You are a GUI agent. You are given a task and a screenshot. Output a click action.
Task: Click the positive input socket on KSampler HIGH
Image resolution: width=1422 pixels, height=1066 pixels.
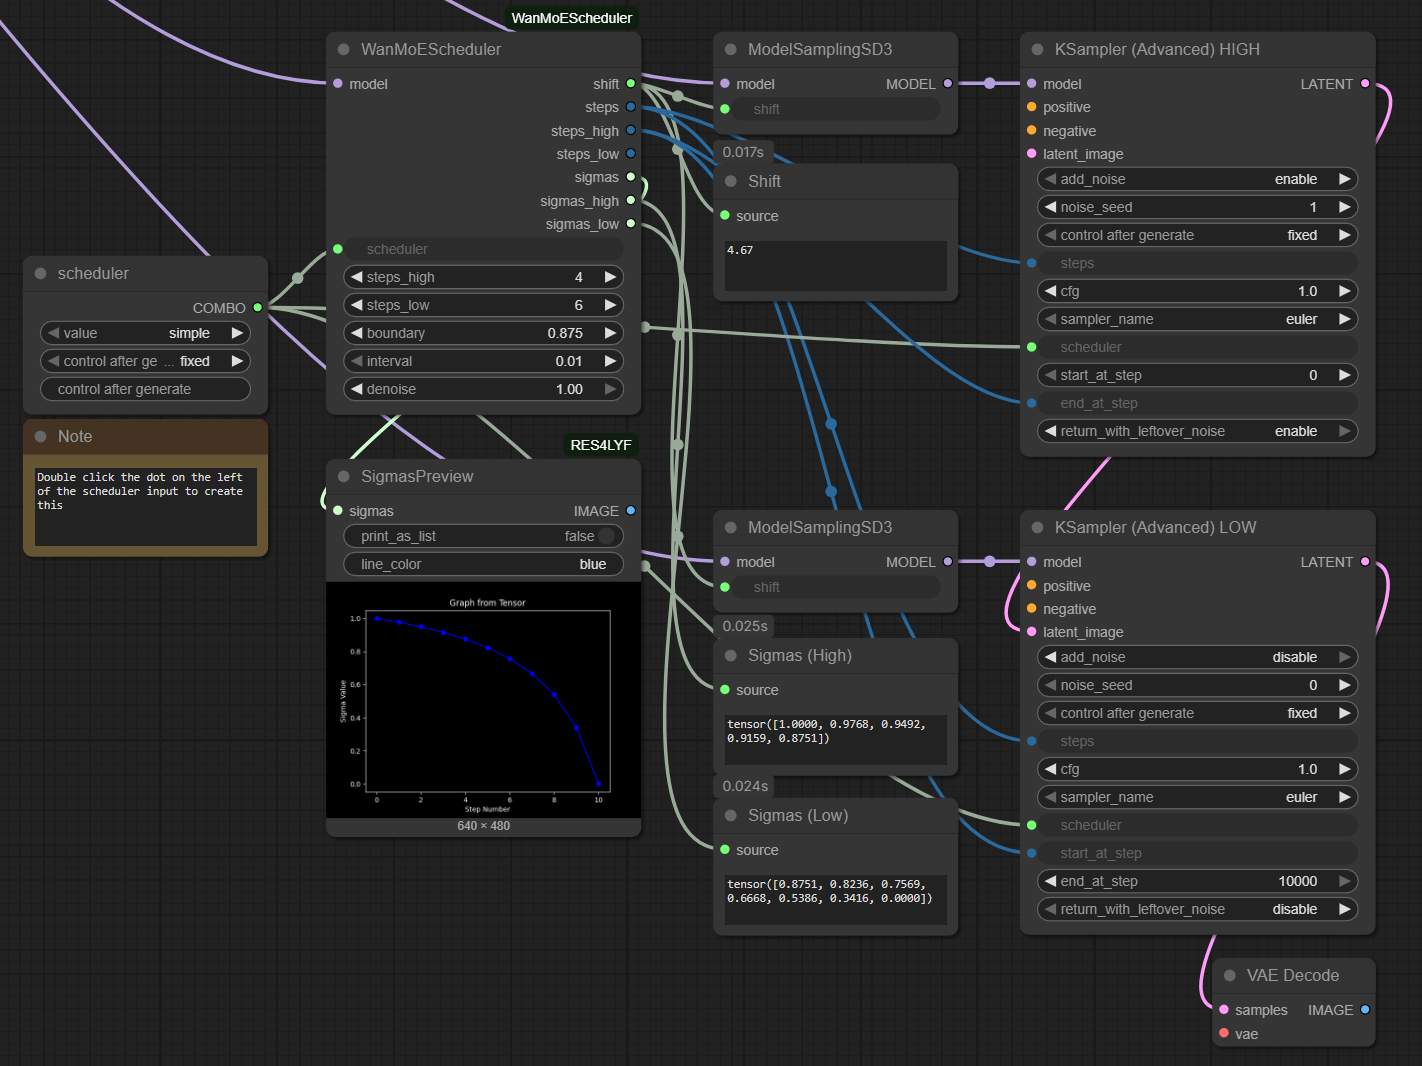(x=1032, y=107)
